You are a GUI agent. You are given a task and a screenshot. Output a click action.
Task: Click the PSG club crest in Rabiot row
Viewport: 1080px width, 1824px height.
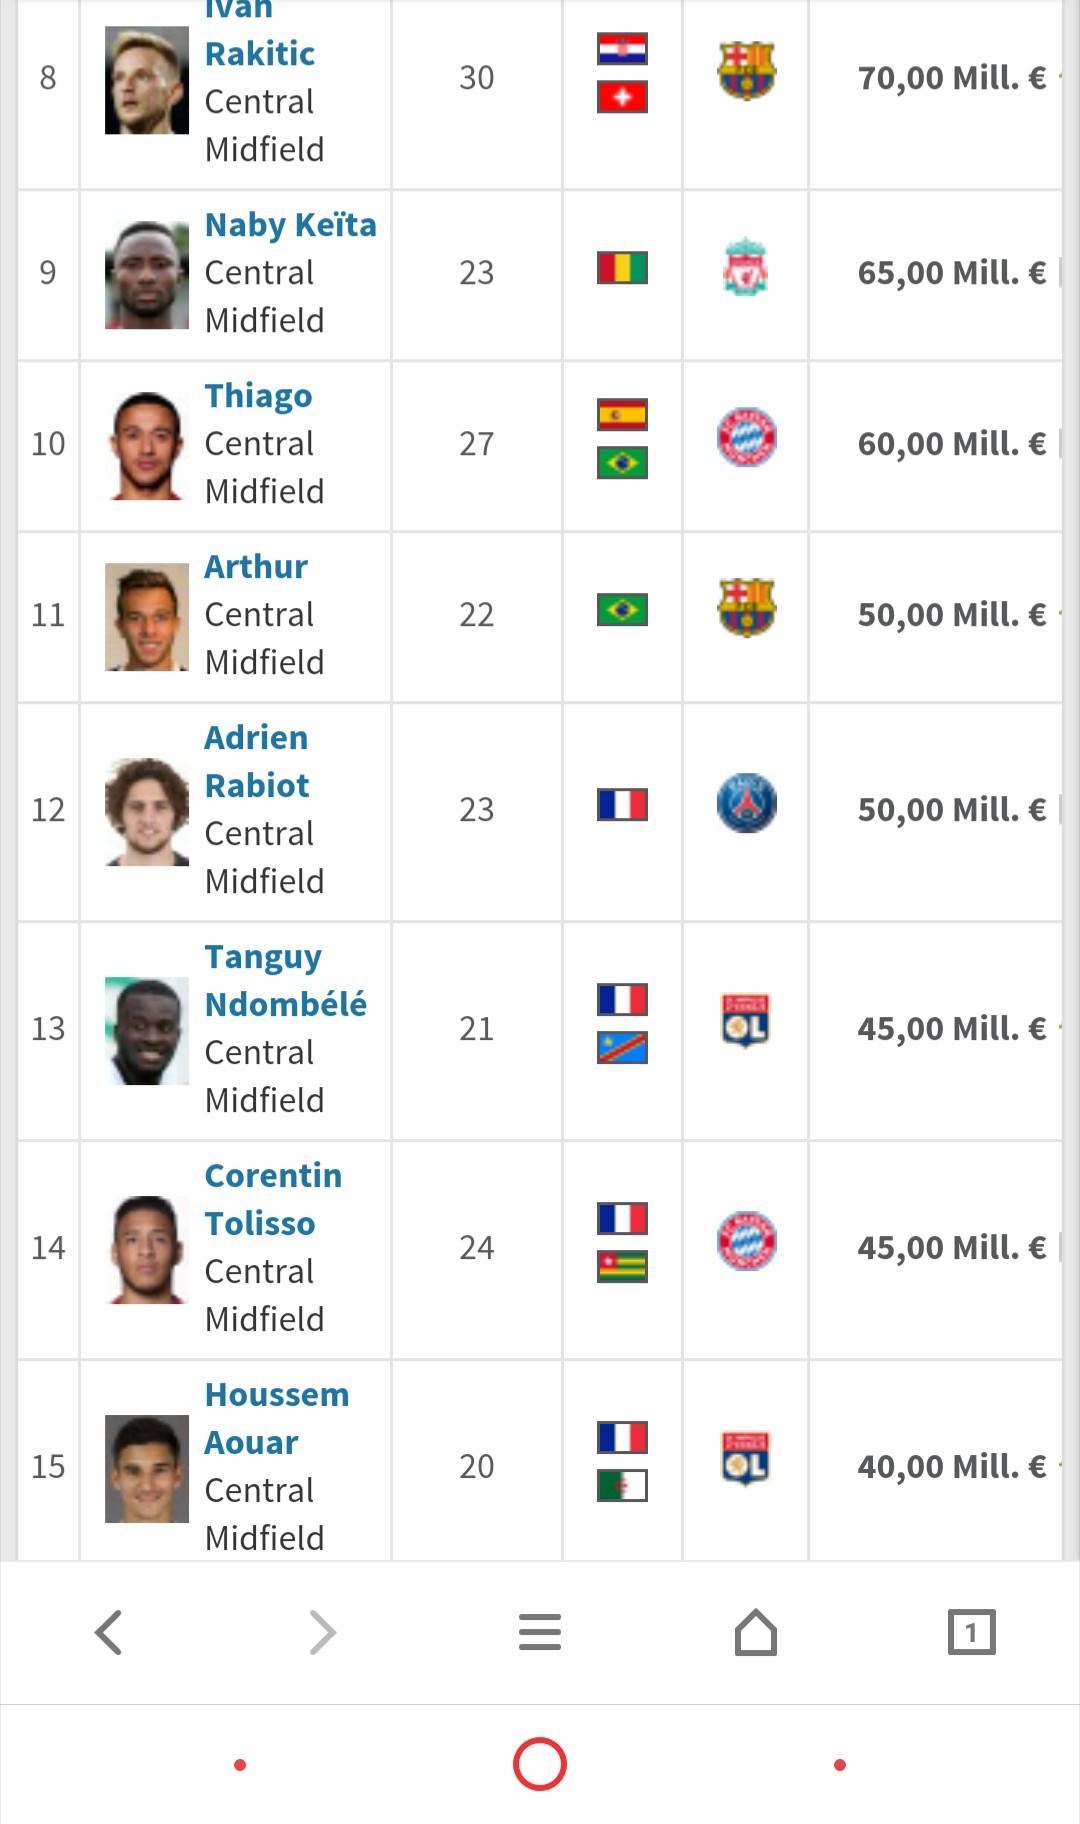(x=747, y=804)
